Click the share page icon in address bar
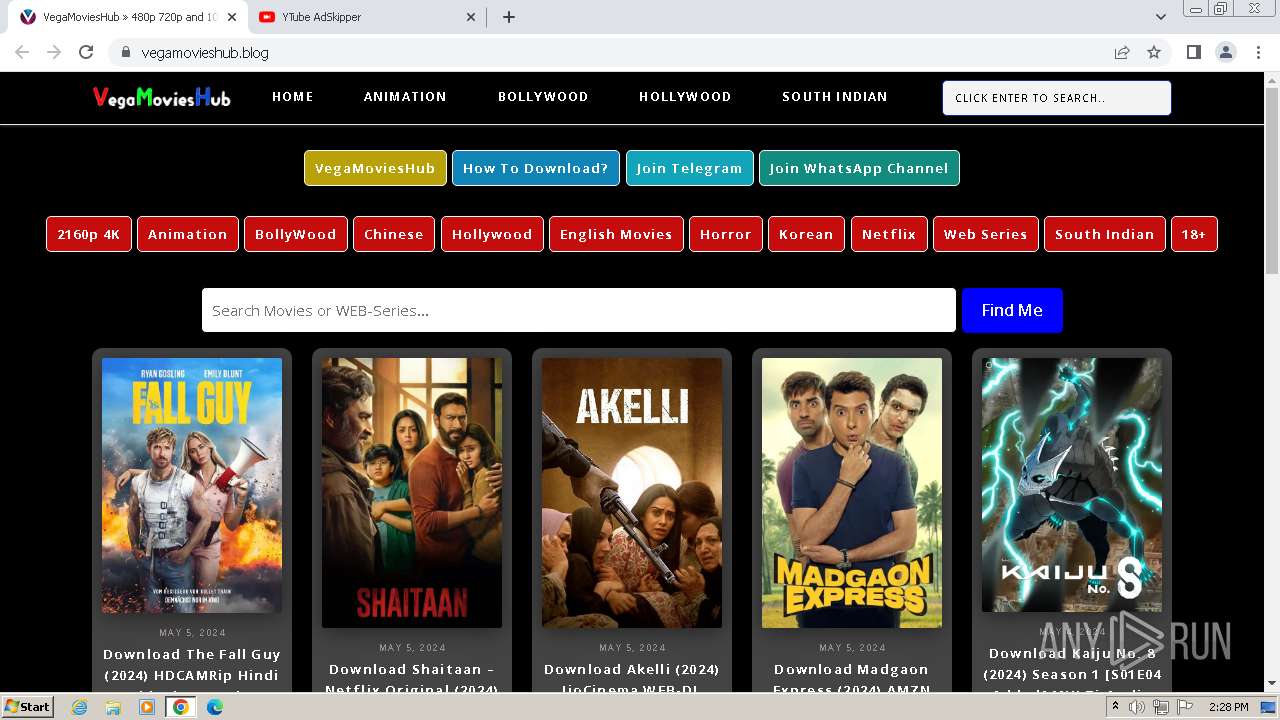1280x720 pixels. tap(1122, 52)
